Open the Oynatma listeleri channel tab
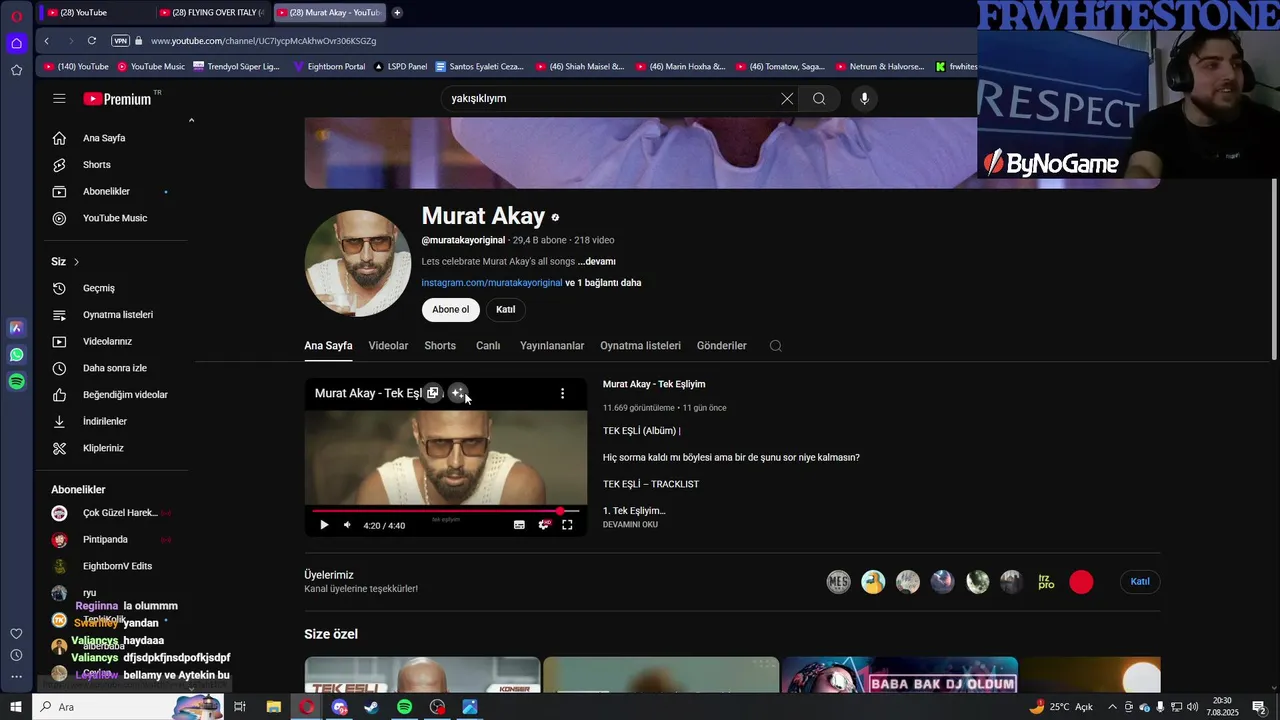Screen dimensions: 1280x720 (x=640, y=346)
